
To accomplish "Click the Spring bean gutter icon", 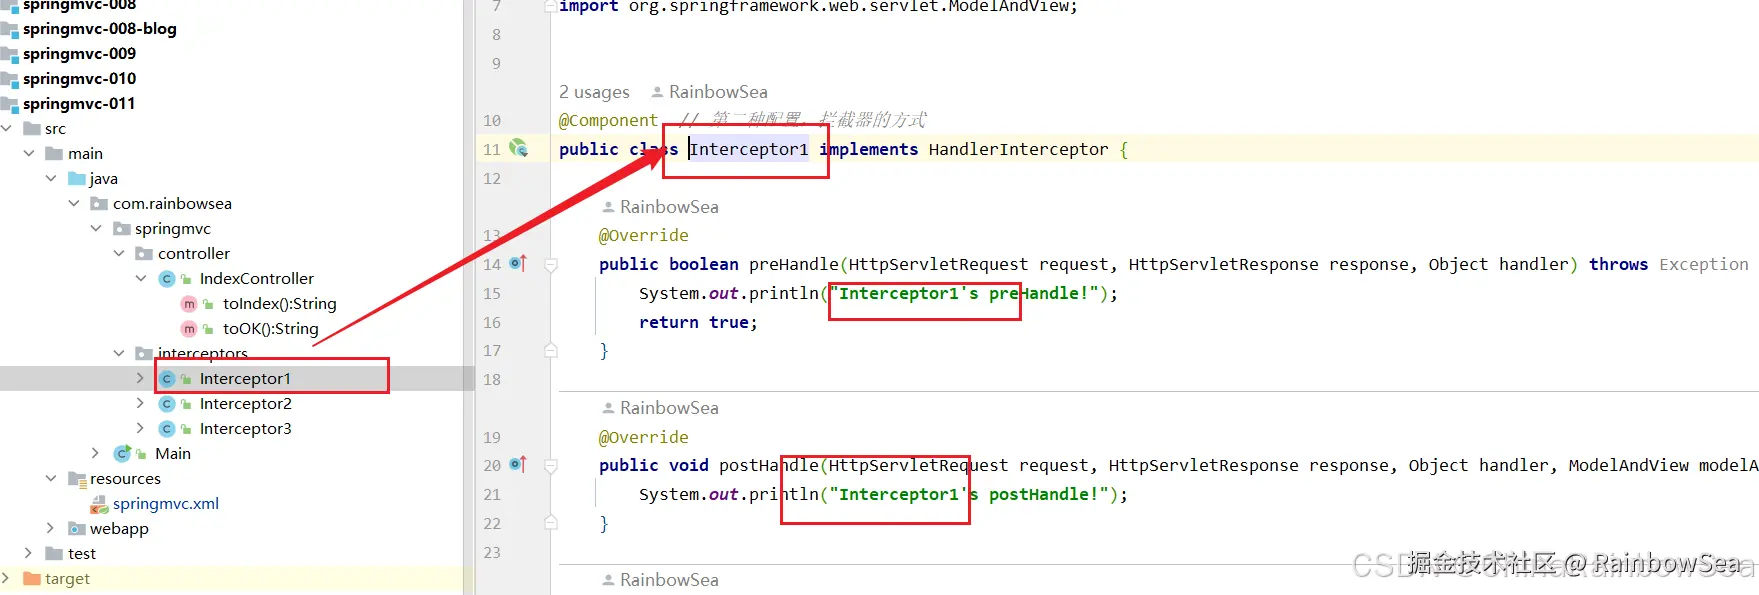I will (x=518, y=148).
